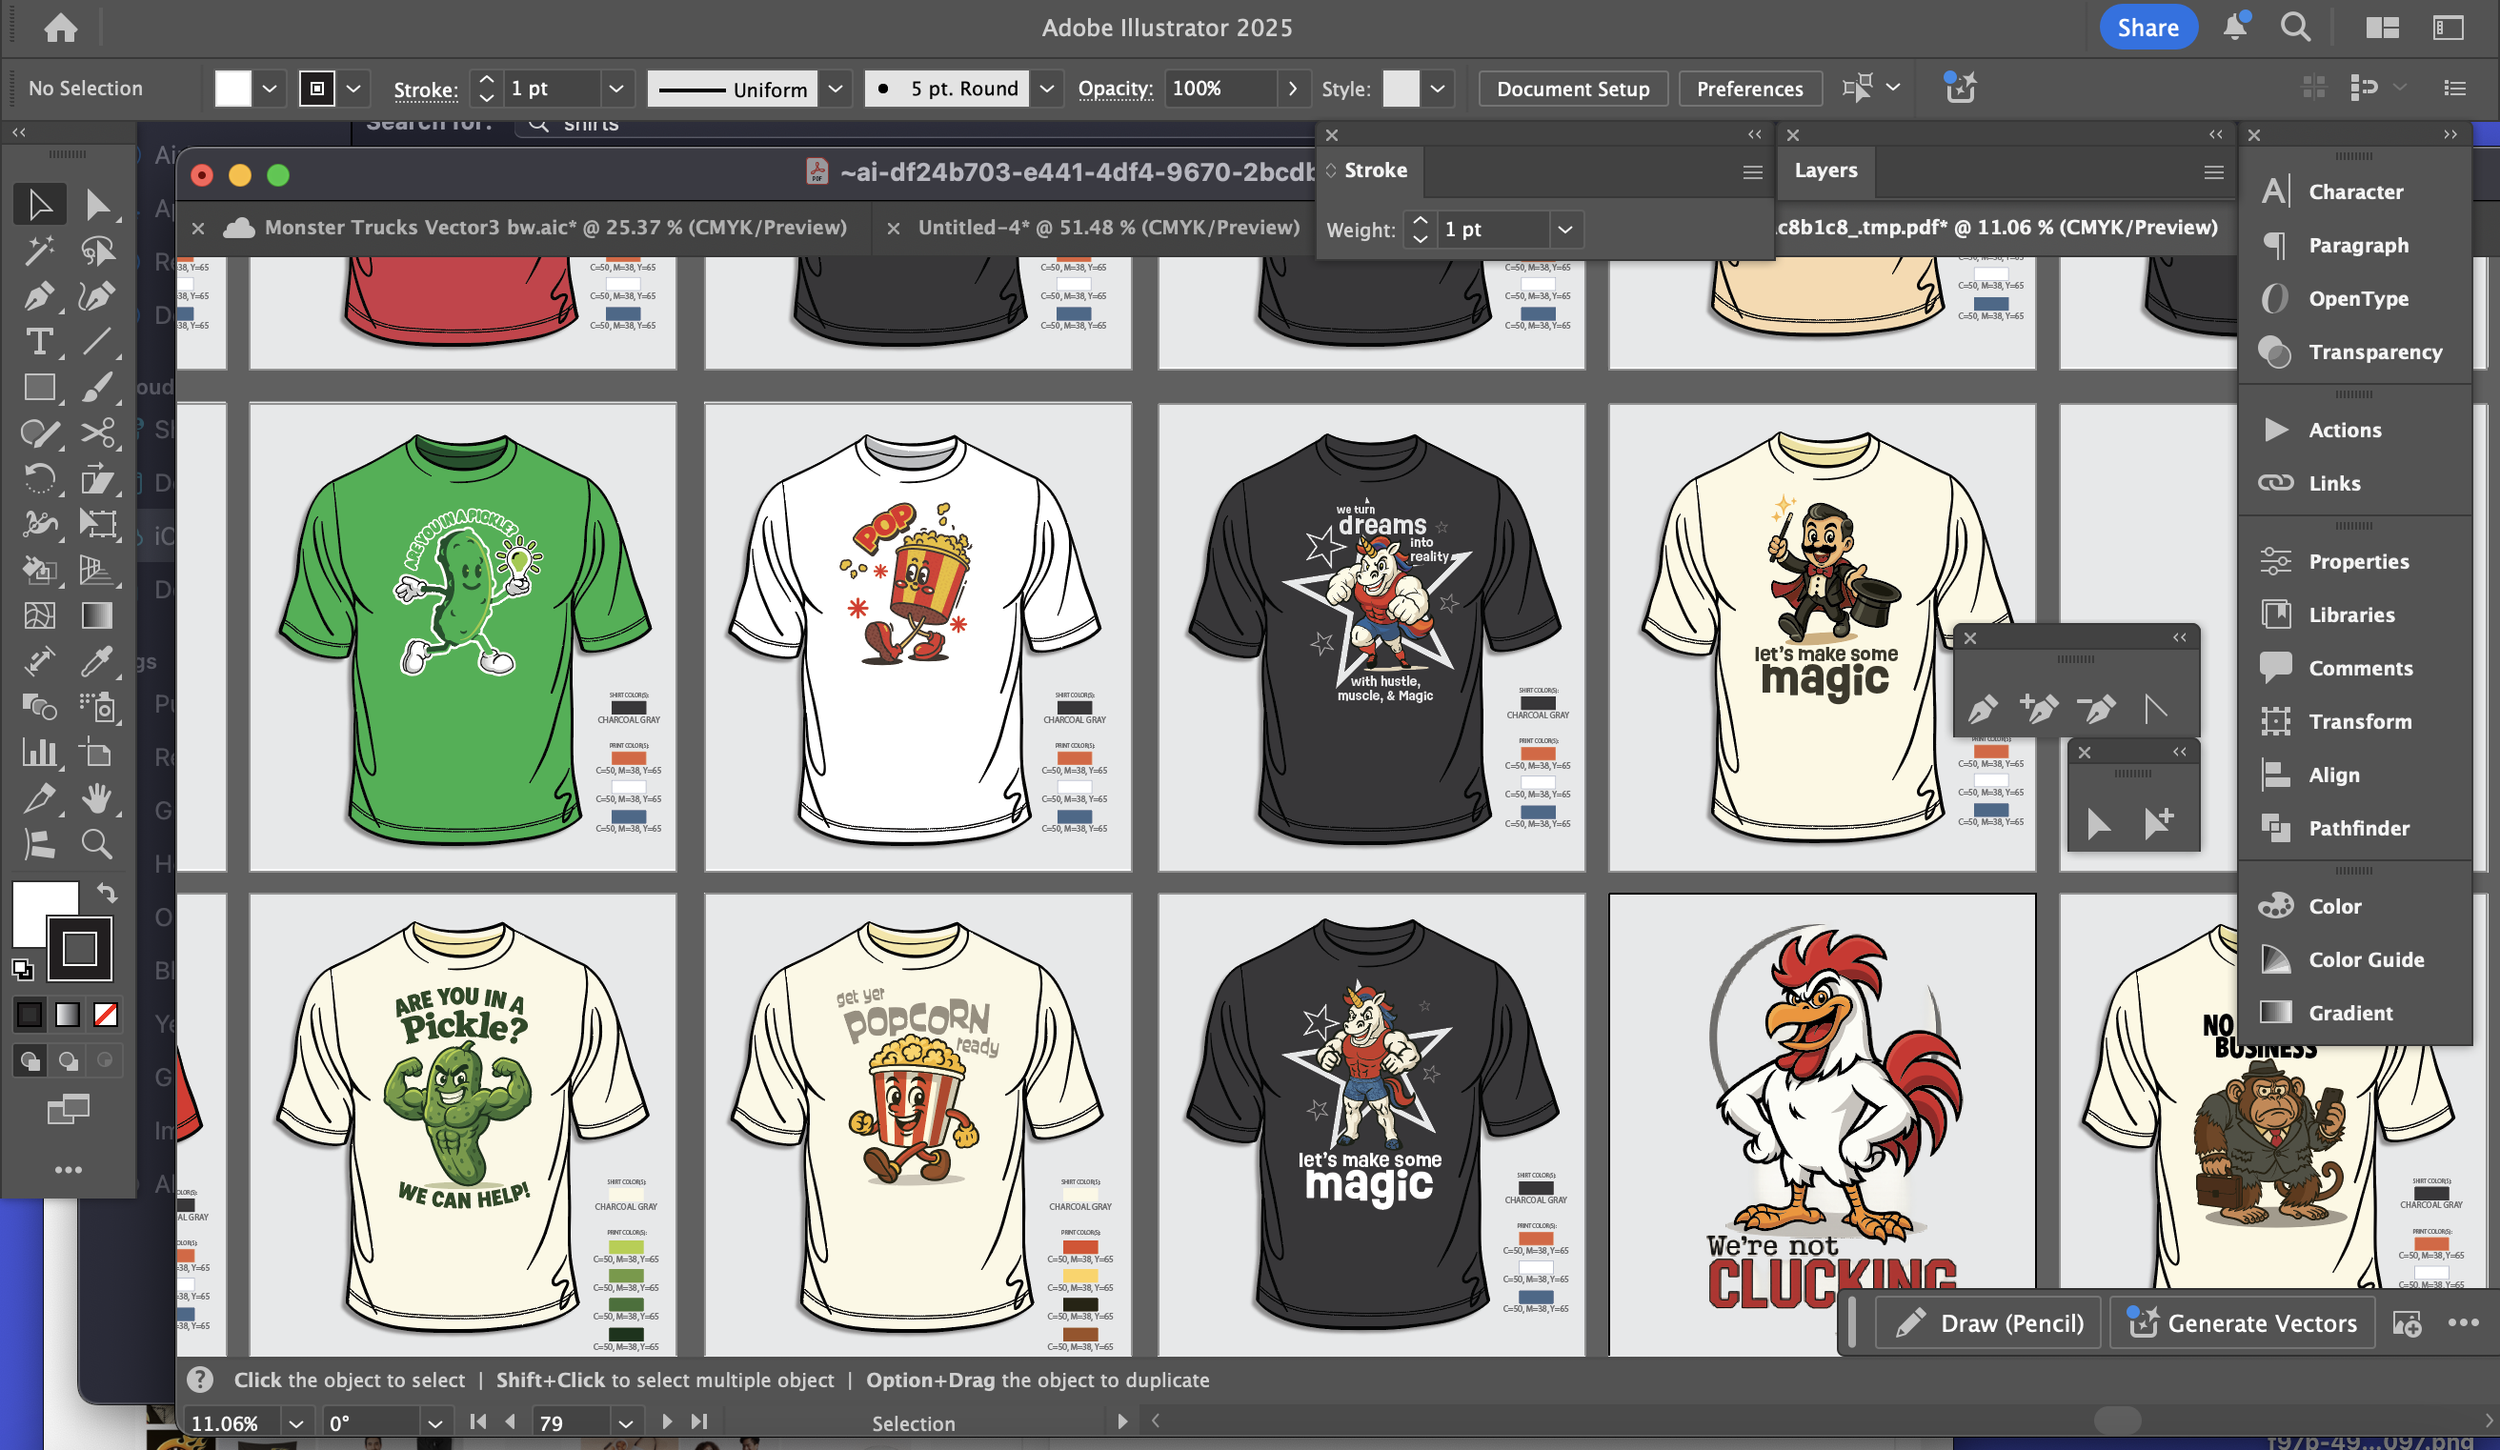The width and height of the screenshot is (2500, 1450).
Task: Pick the Symbol Sprayer tool
Action: pyautogui.click(x=97, y=707)
